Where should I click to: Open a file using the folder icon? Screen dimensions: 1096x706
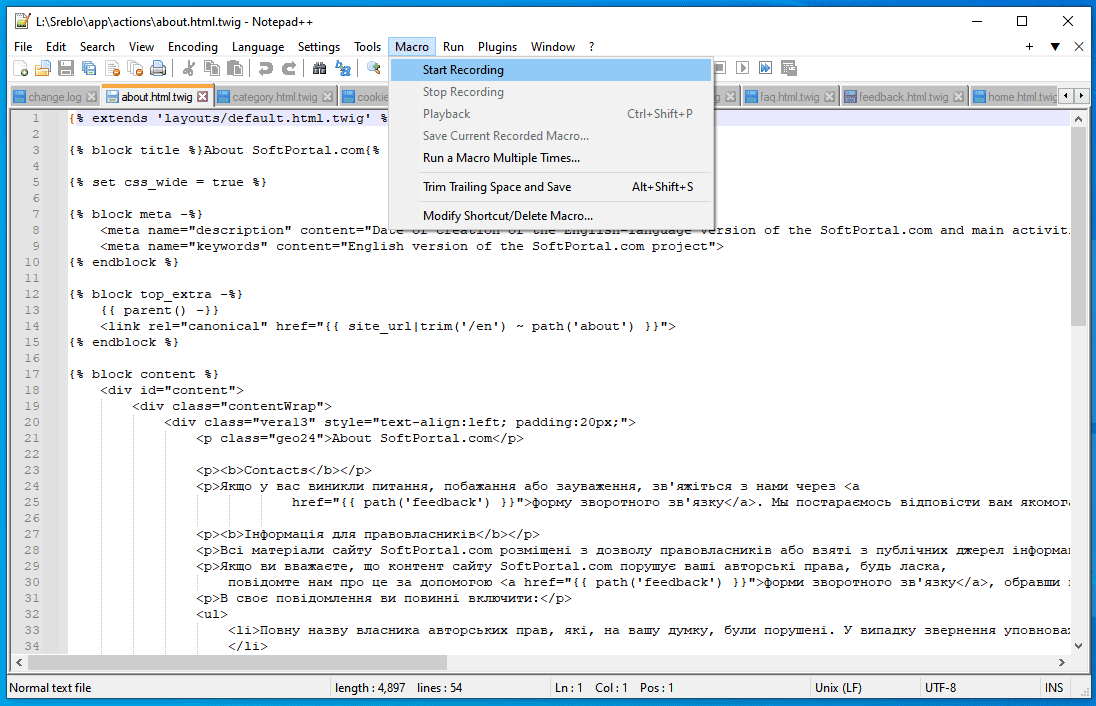tap(43, 69)
